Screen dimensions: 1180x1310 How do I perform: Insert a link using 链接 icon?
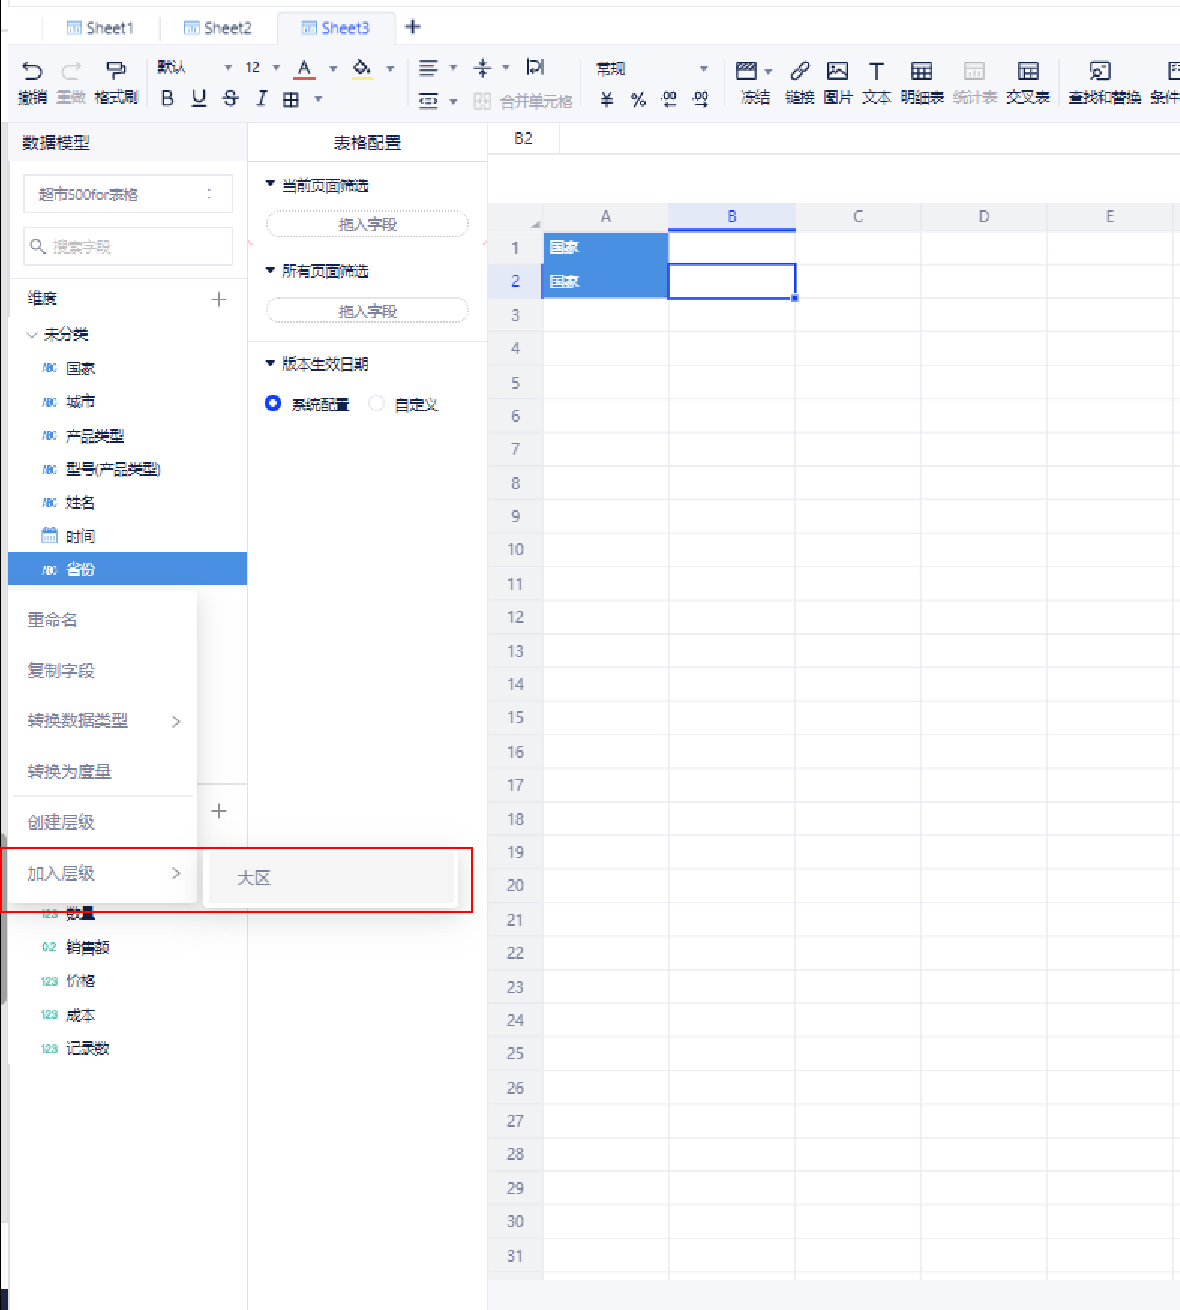tap(799, 71)
